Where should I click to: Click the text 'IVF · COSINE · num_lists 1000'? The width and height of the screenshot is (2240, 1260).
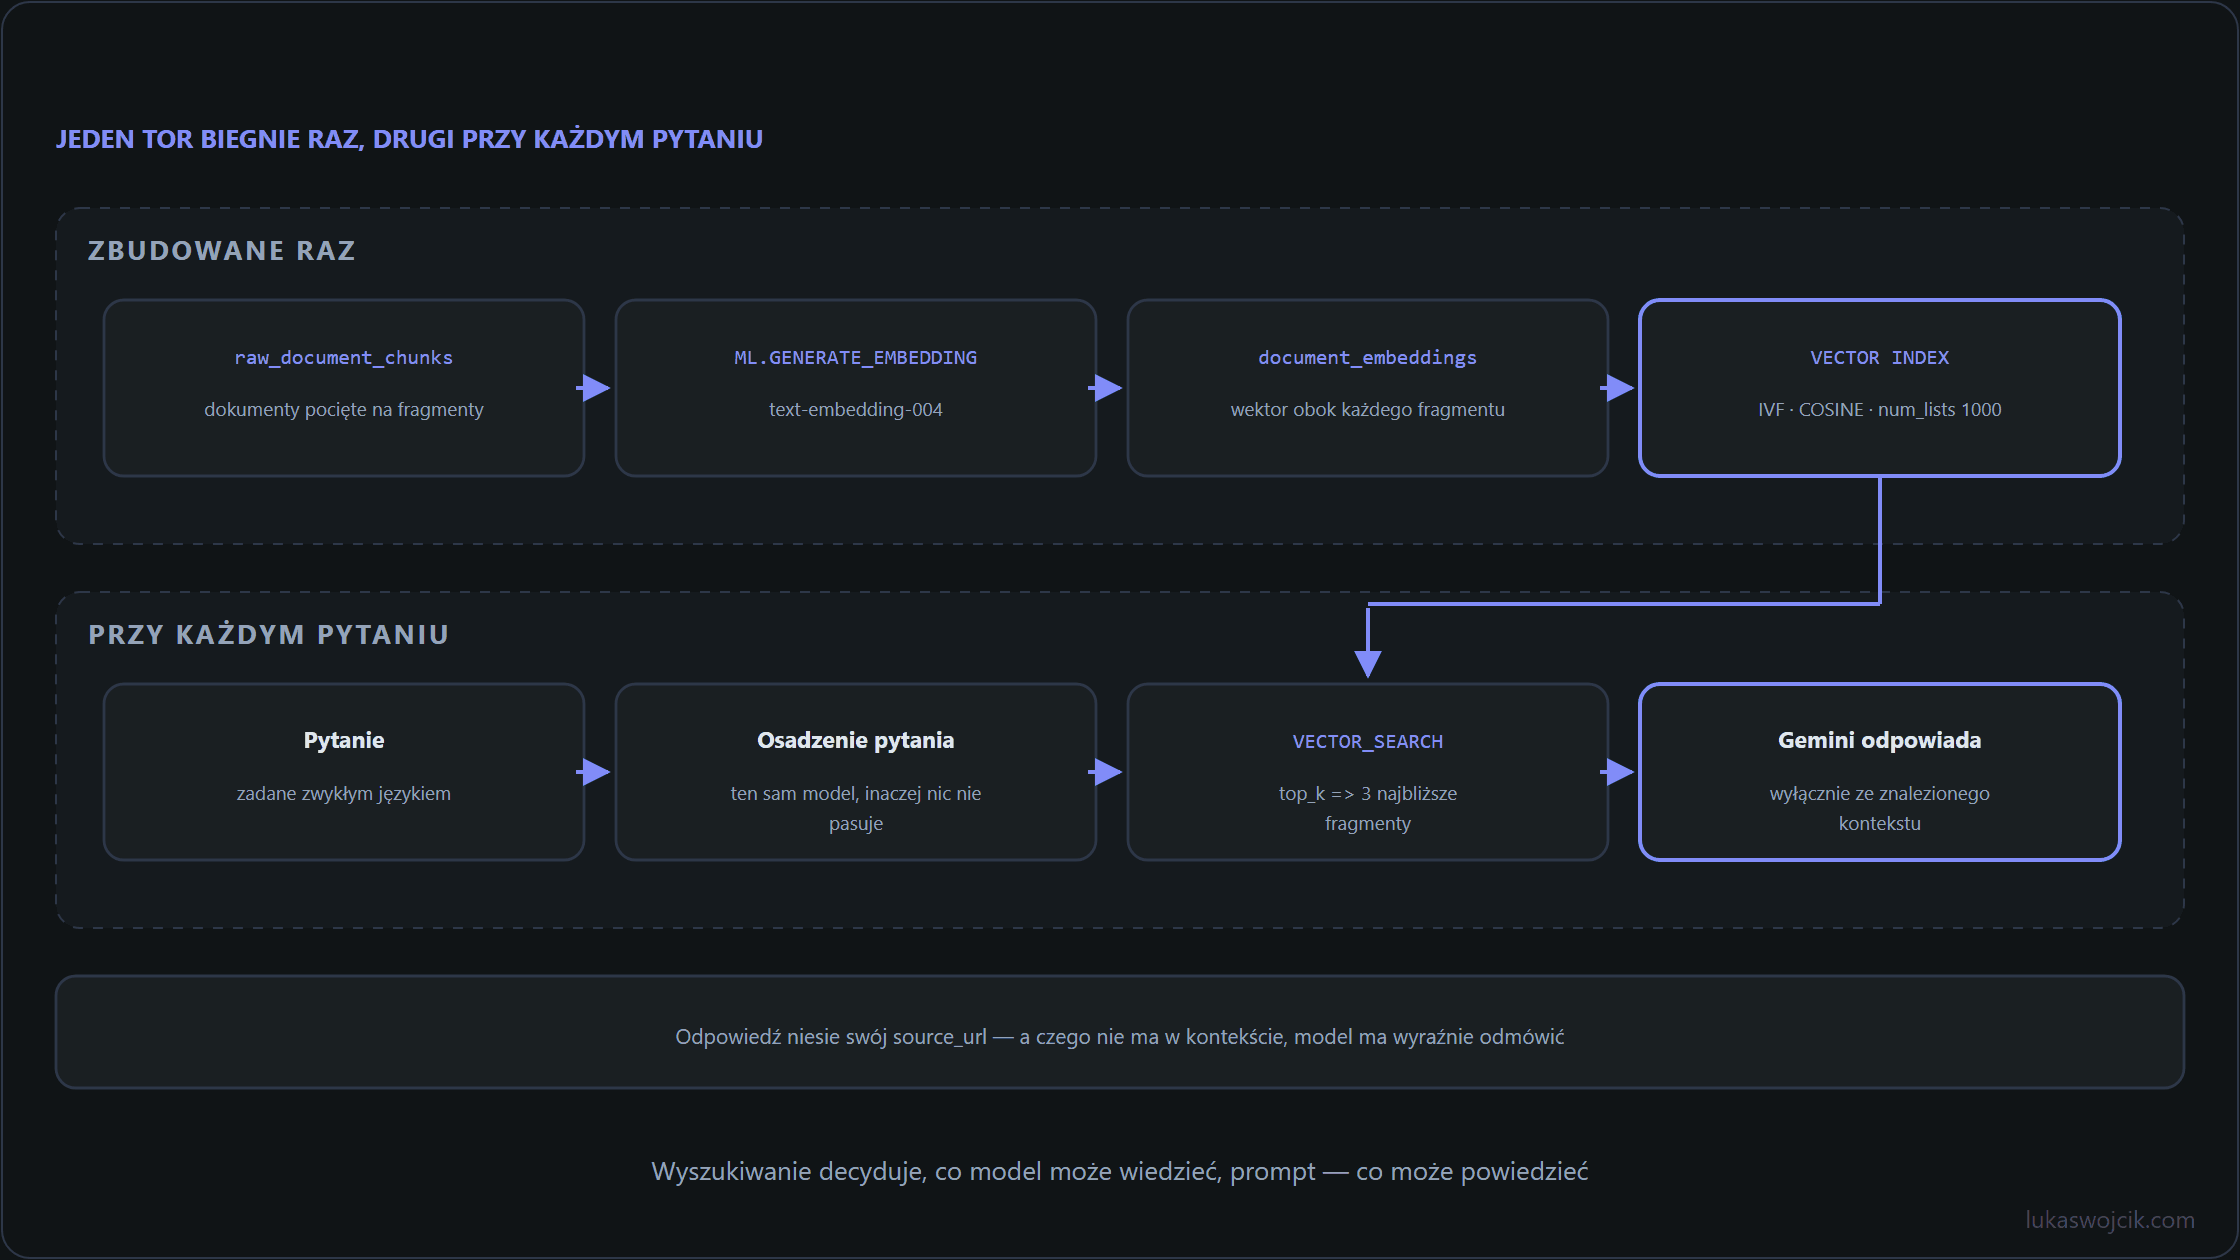pyautogui.click(x=1880, y=409)
